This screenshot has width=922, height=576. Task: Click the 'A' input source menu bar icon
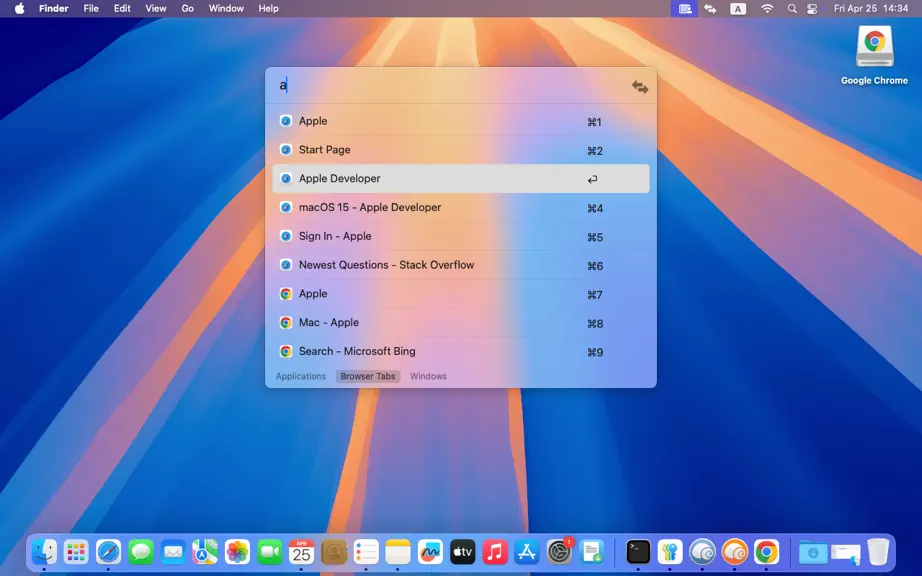(738, 8)
